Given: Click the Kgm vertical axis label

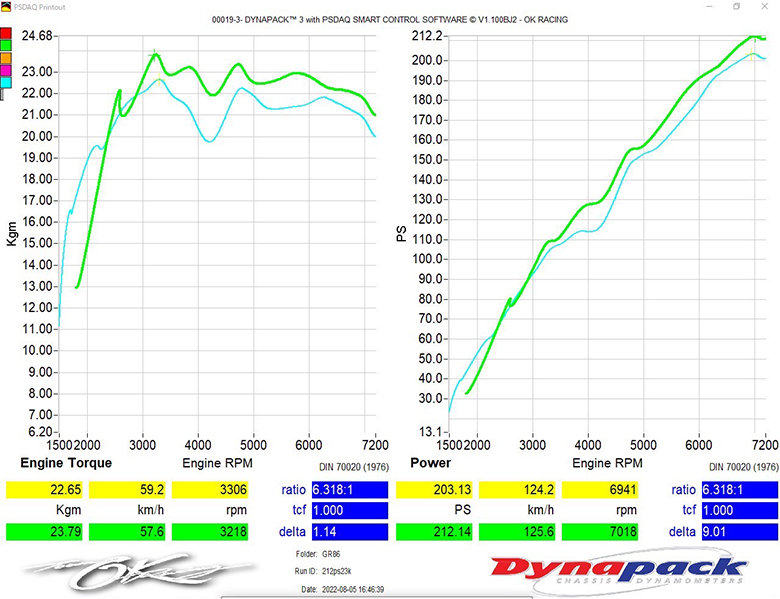Looking at the screenshot, I should click(12, 234).
